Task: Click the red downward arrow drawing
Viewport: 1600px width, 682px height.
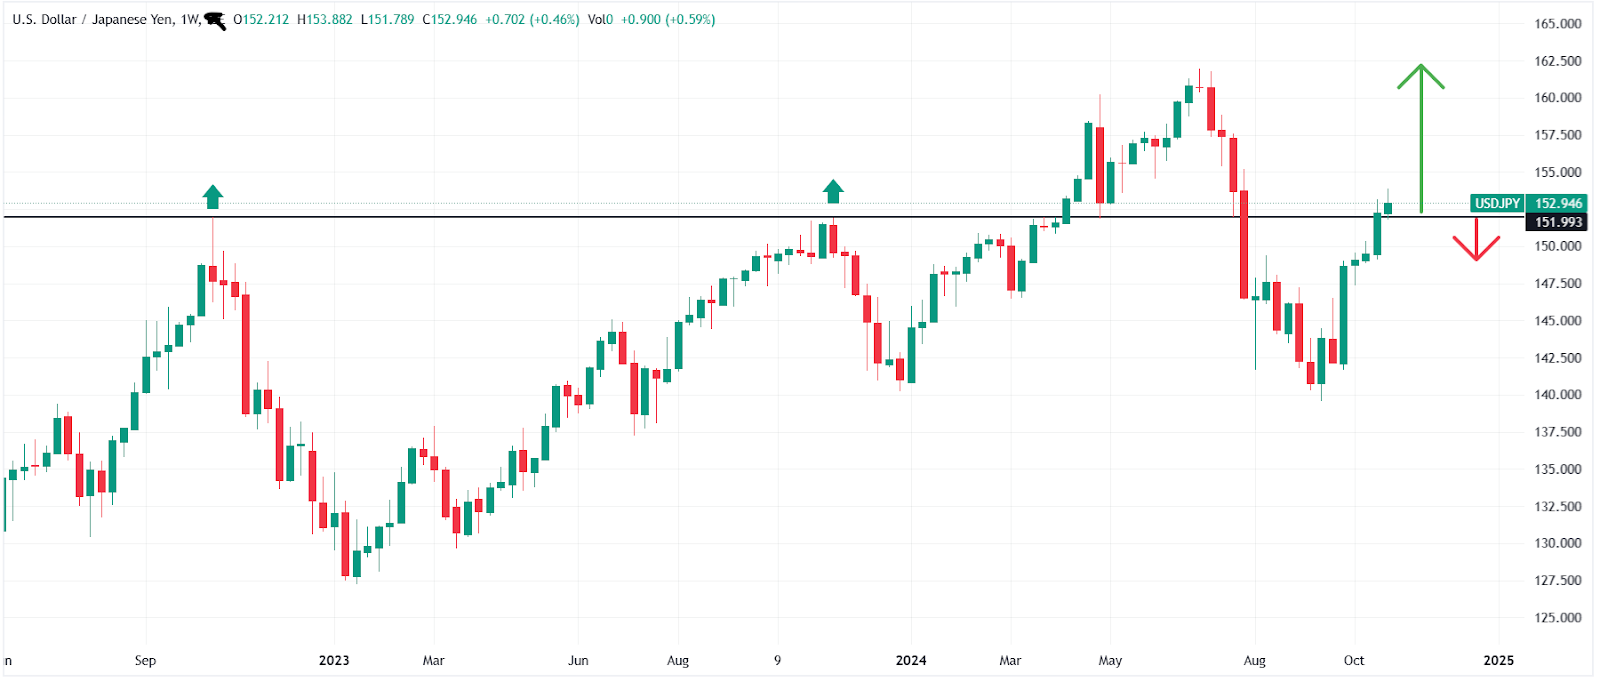Action: pos(1476,240)
